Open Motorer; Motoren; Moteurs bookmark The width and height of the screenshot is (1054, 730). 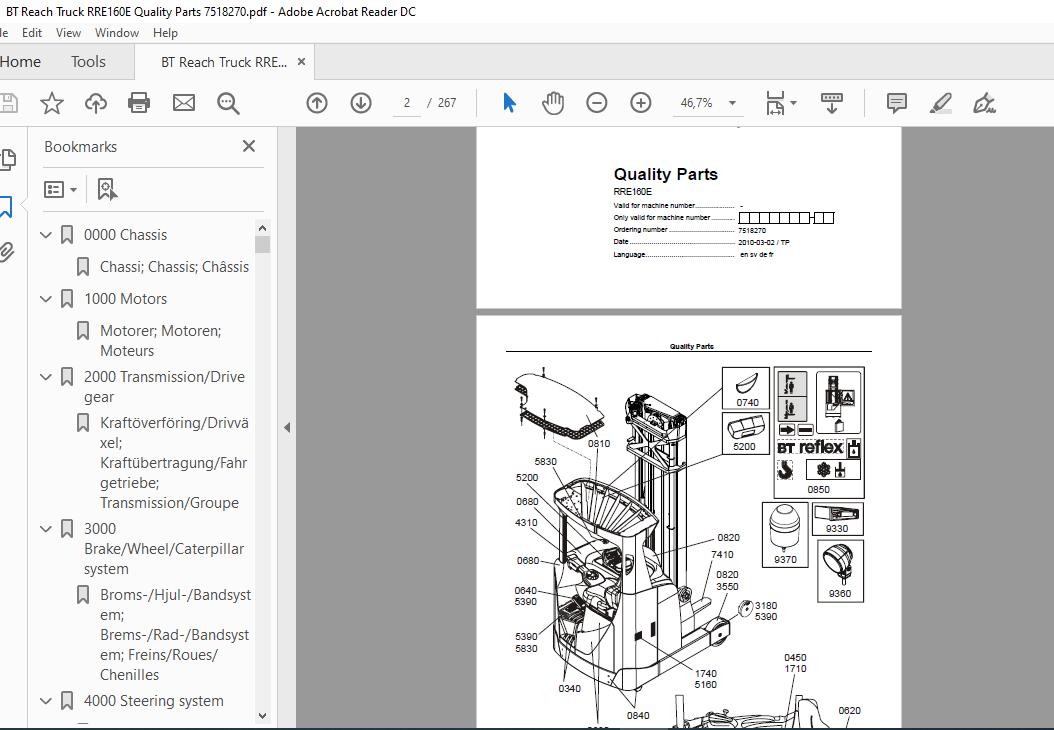point(161,341)
